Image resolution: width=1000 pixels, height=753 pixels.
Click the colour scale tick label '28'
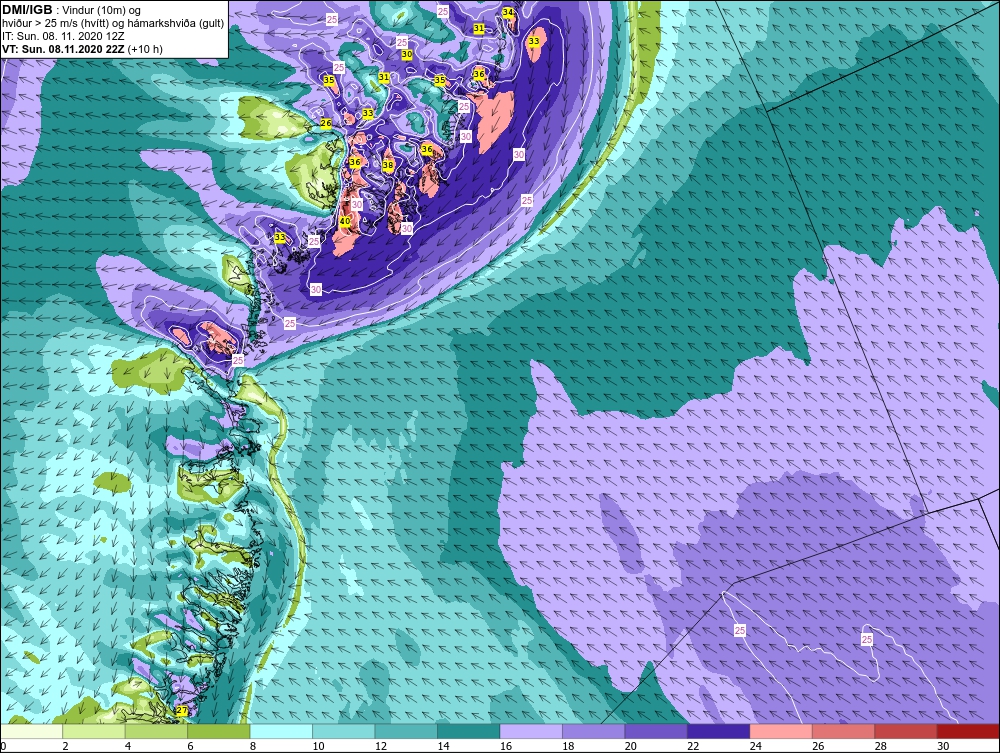[881, 746]
